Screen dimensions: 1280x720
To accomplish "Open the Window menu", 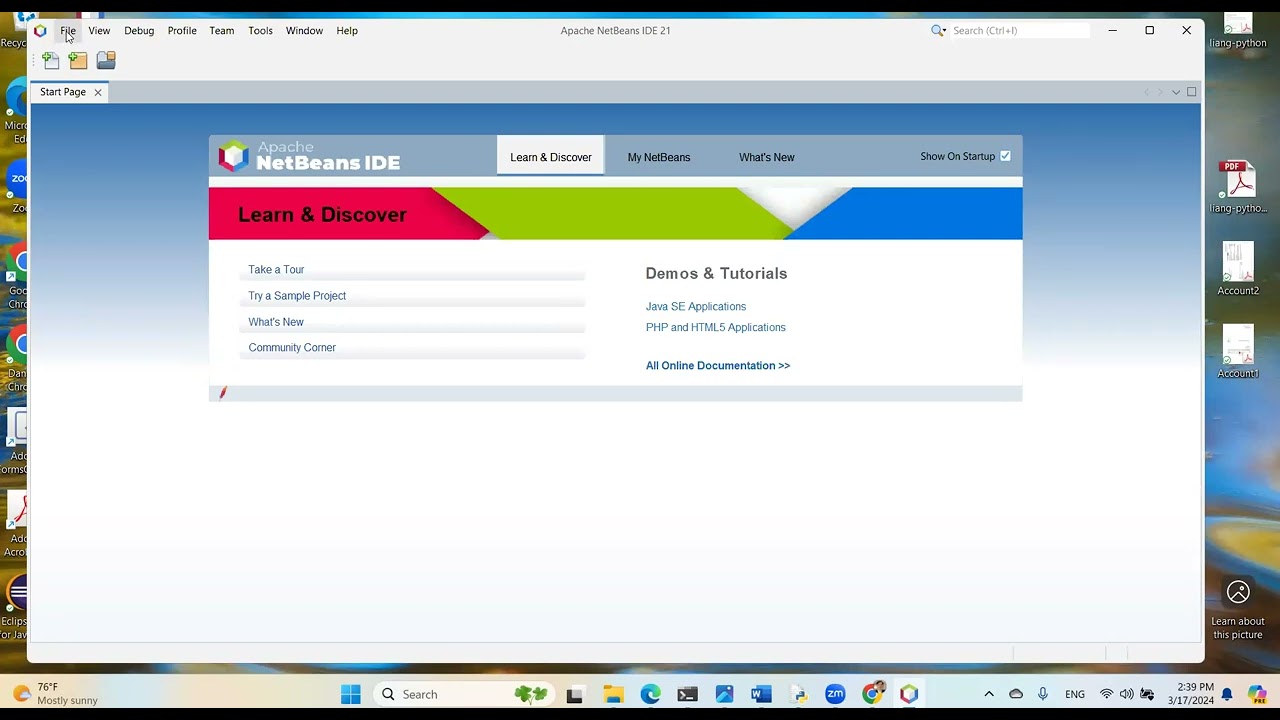I will (x=304, y=31).
